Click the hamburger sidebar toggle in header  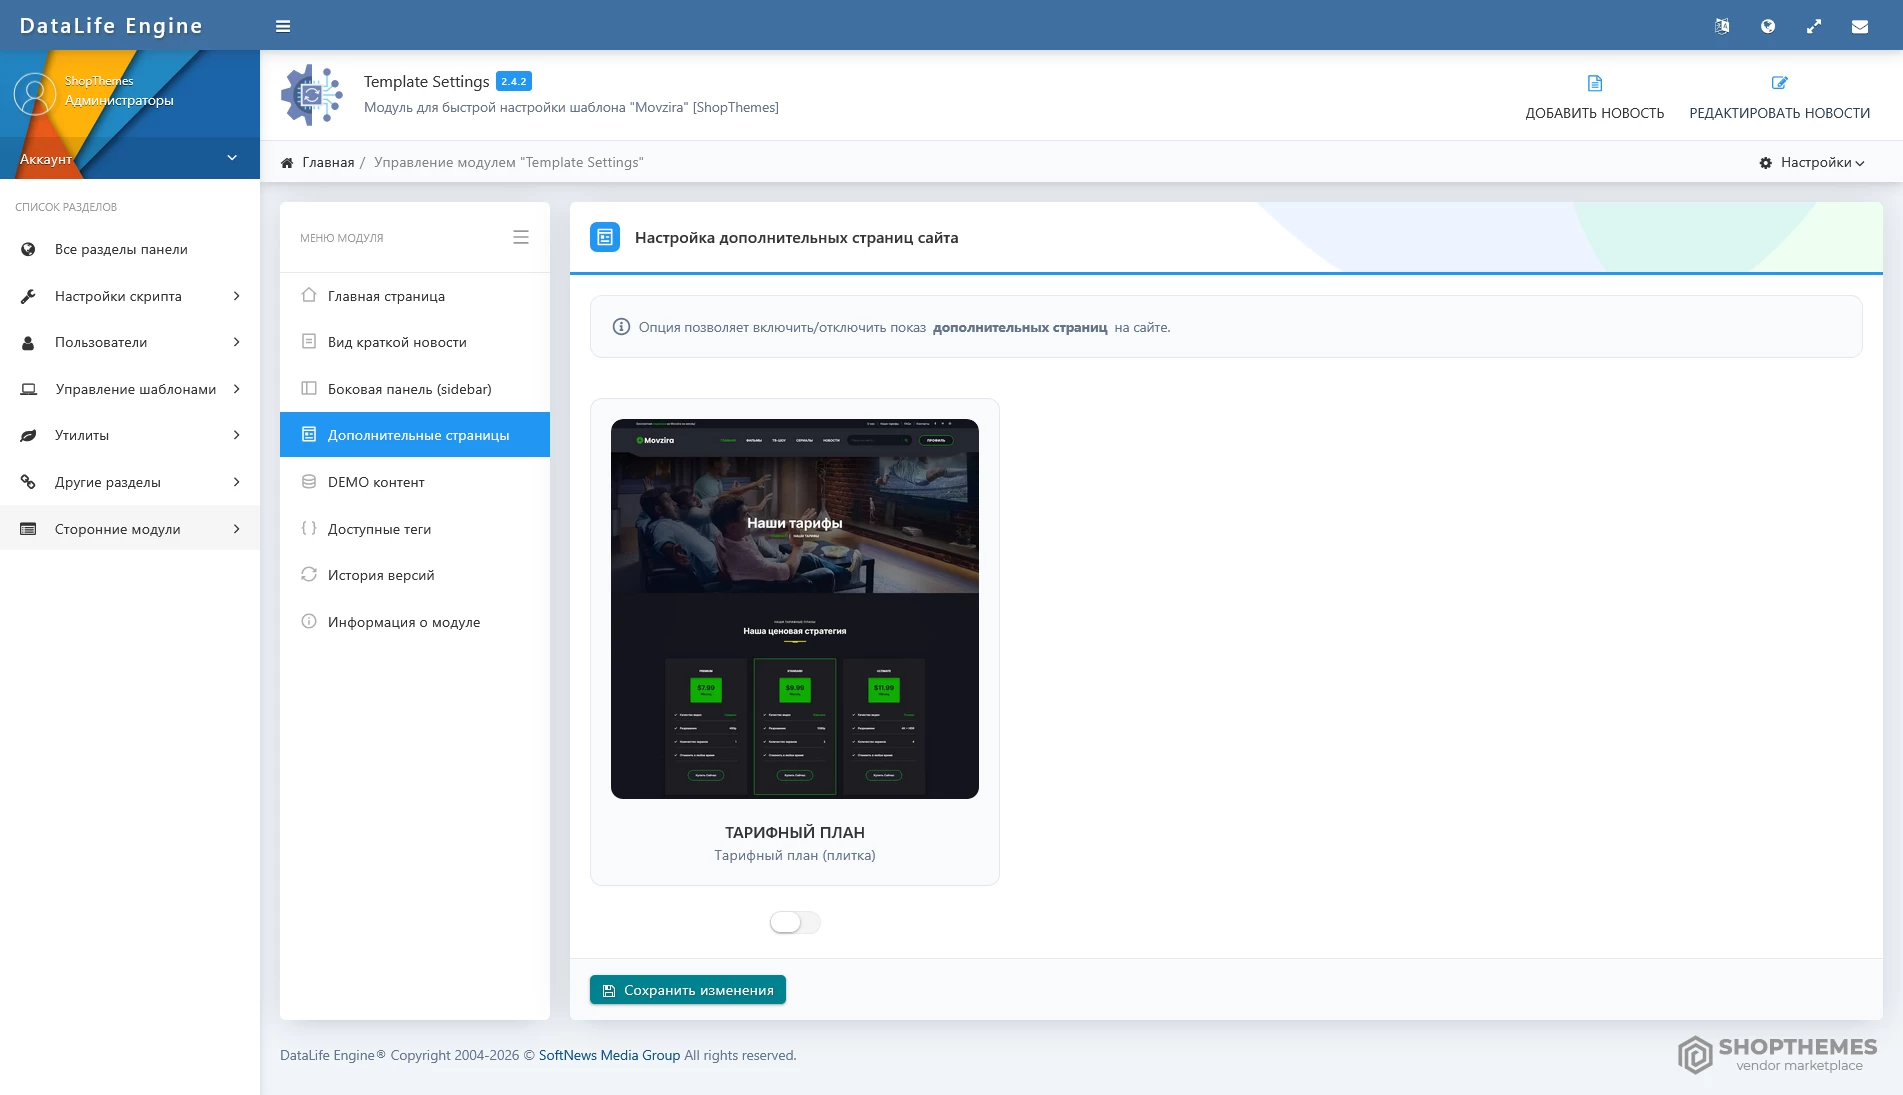[283, 26]
